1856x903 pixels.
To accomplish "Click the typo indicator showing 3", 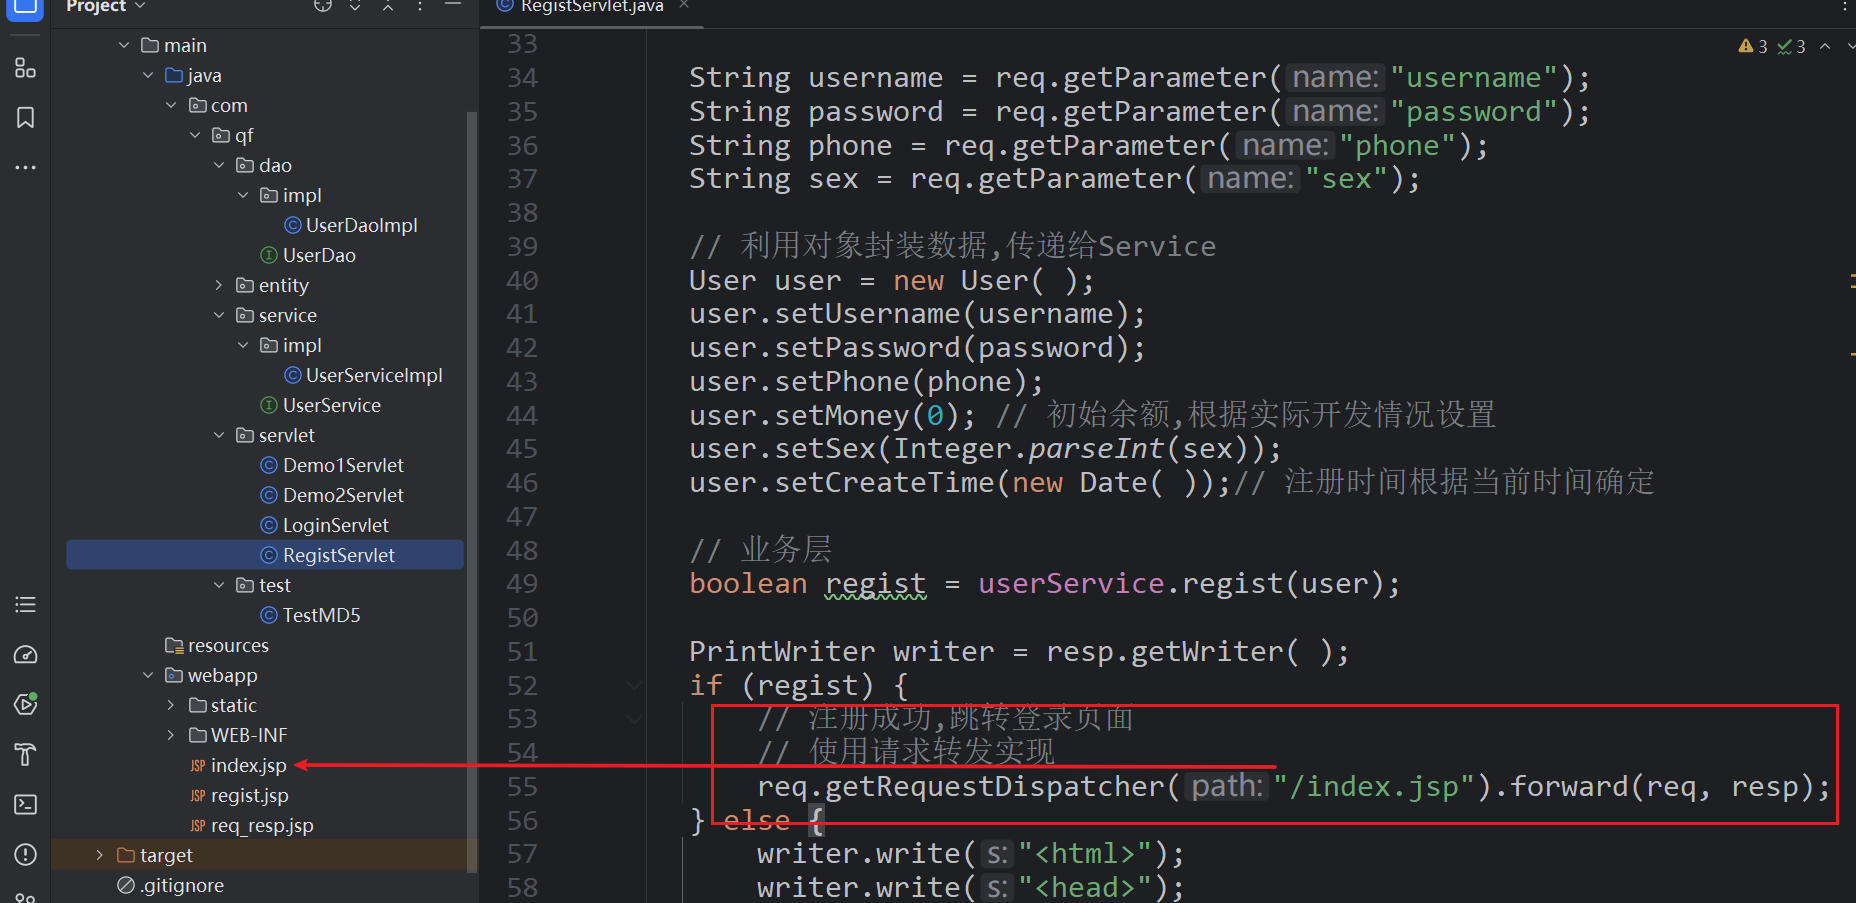I will pyautogui.click(x=1791, y=46).
